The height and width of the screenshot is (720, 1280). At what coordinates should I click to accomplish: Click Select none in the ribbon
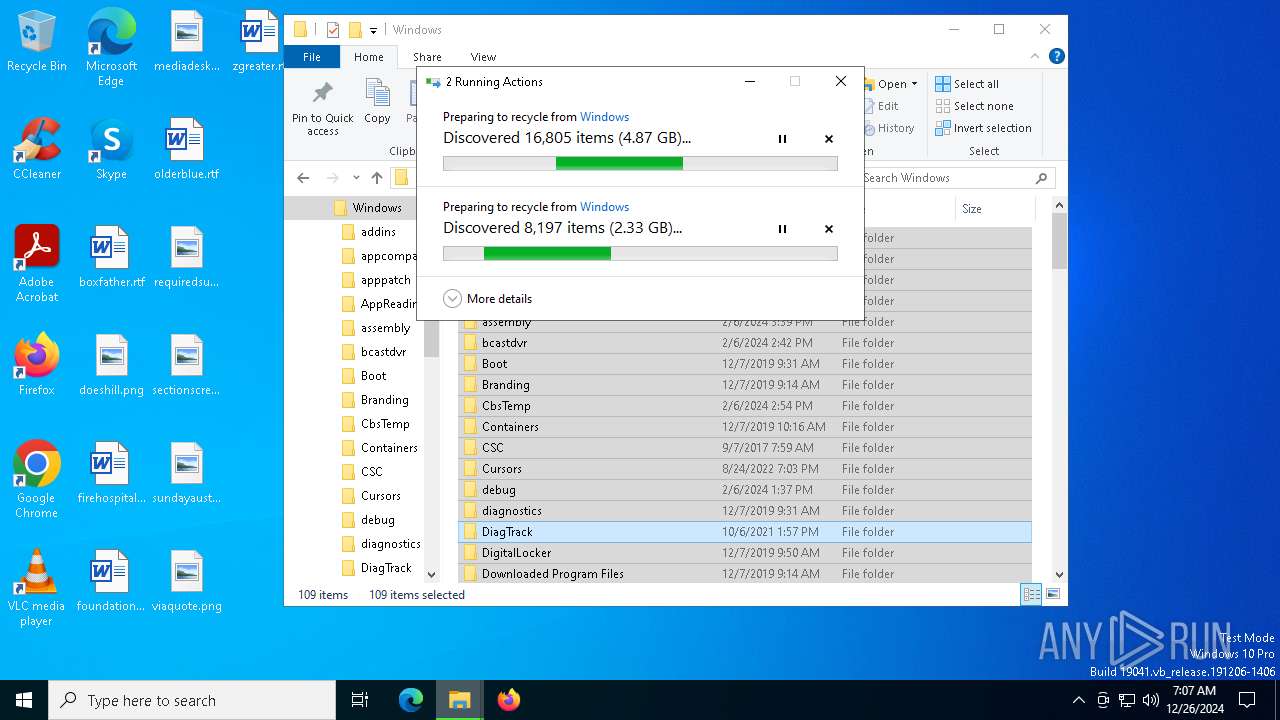[x=974, y=106]
